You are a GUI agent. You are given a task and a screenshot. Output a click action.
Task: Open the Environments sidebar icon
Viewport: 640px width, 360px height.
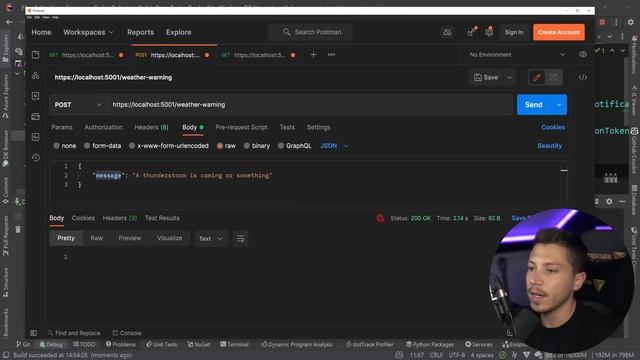(36, 96)
